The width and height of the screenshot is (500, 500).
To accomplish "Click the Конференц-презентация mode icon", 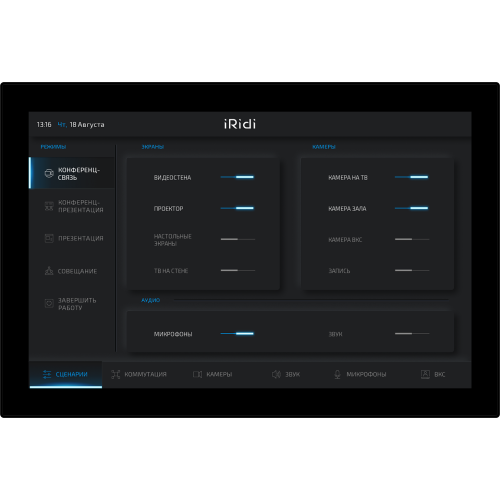I will (x=49, y=206).
